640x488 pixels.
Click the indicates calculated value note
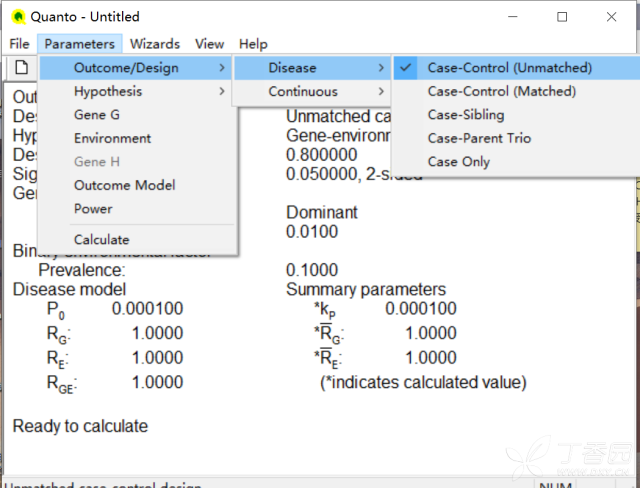pos(423,383)
